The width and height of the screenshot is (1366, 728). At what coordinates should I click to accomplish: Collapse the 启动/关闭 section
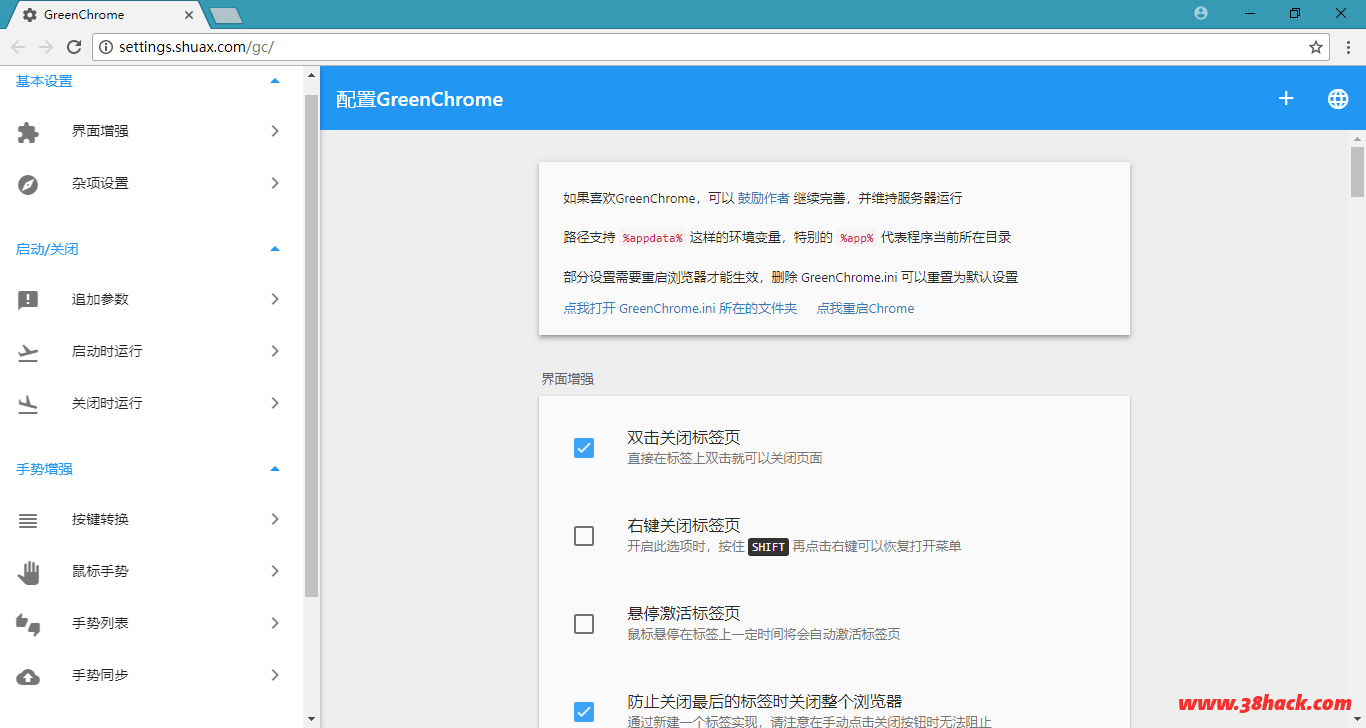(275, 249)
